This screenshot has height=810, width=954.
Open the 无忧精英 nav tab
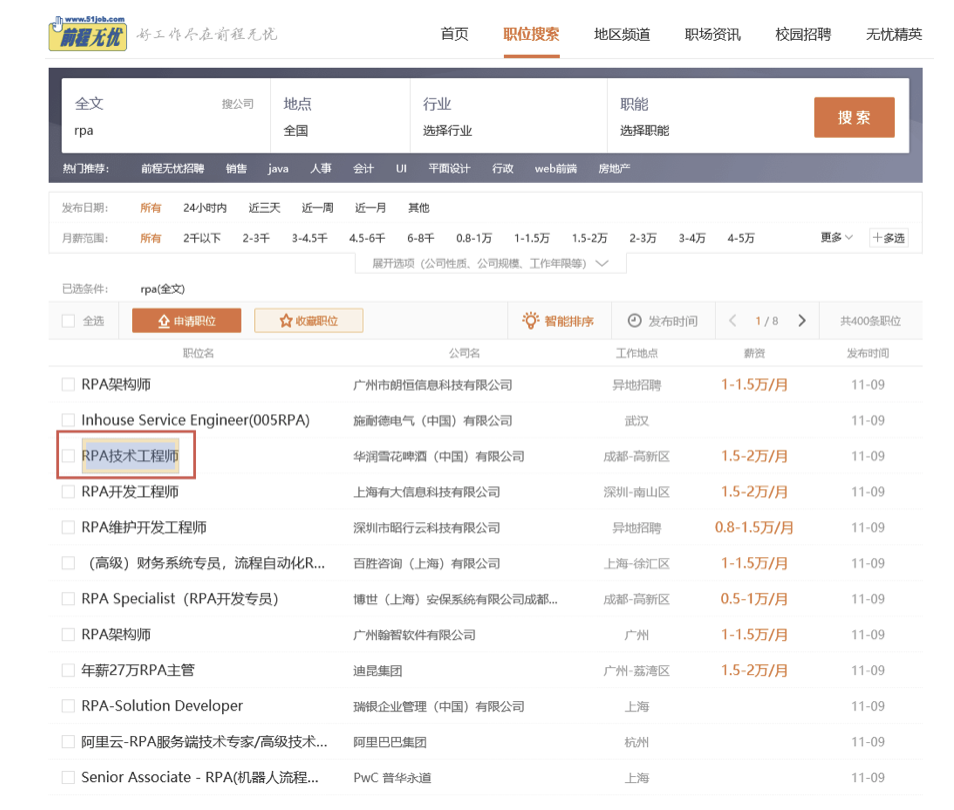[x=894, y=34]
